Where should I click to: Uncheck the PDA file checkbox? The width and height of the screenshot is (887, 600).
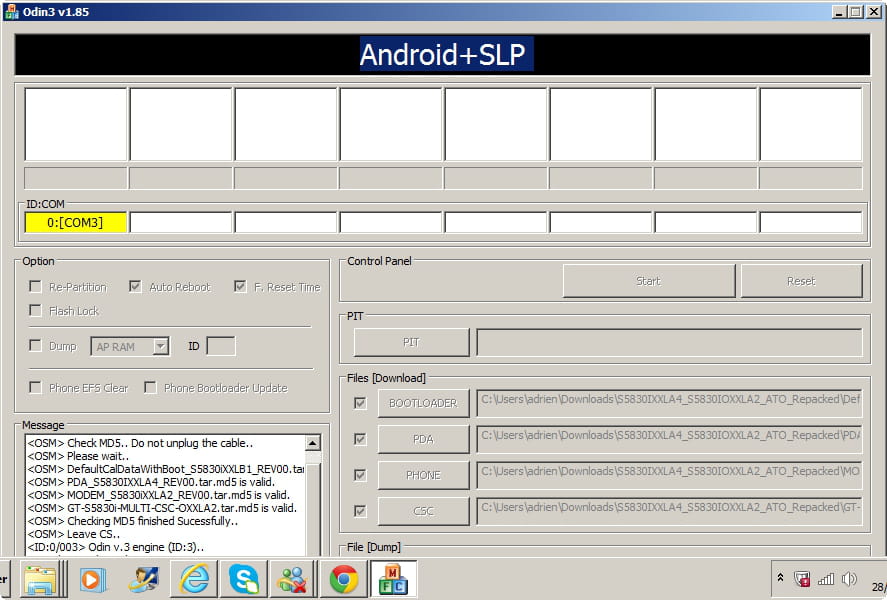click(360, 439)
